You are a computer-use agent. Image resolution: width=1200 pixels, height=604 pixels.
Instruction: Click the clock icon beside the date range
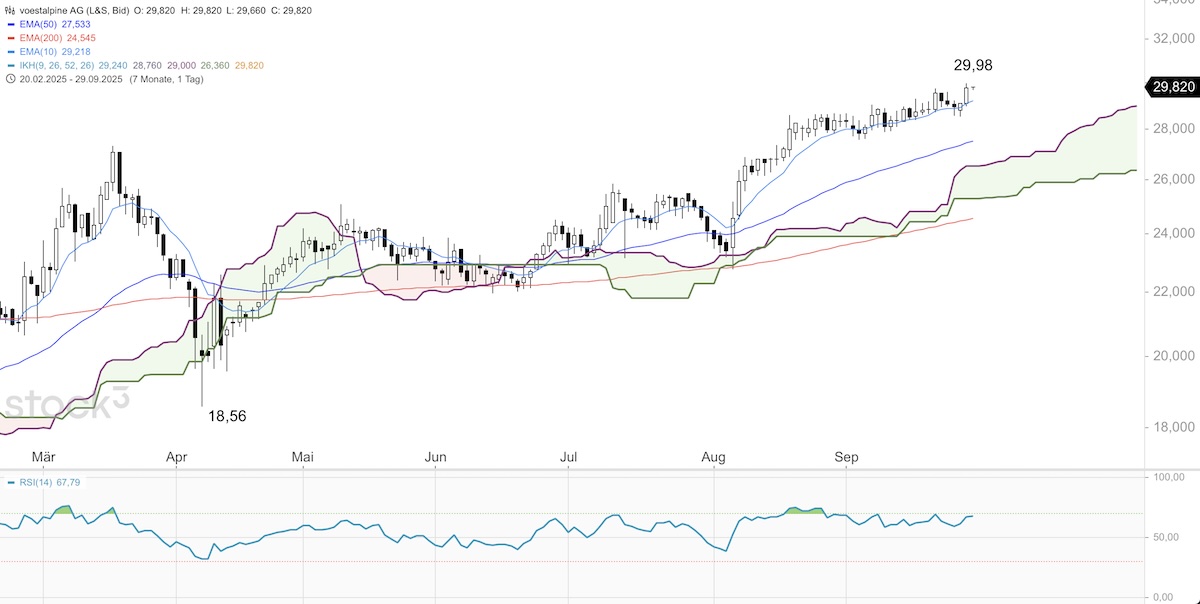(x=10, y=79)
